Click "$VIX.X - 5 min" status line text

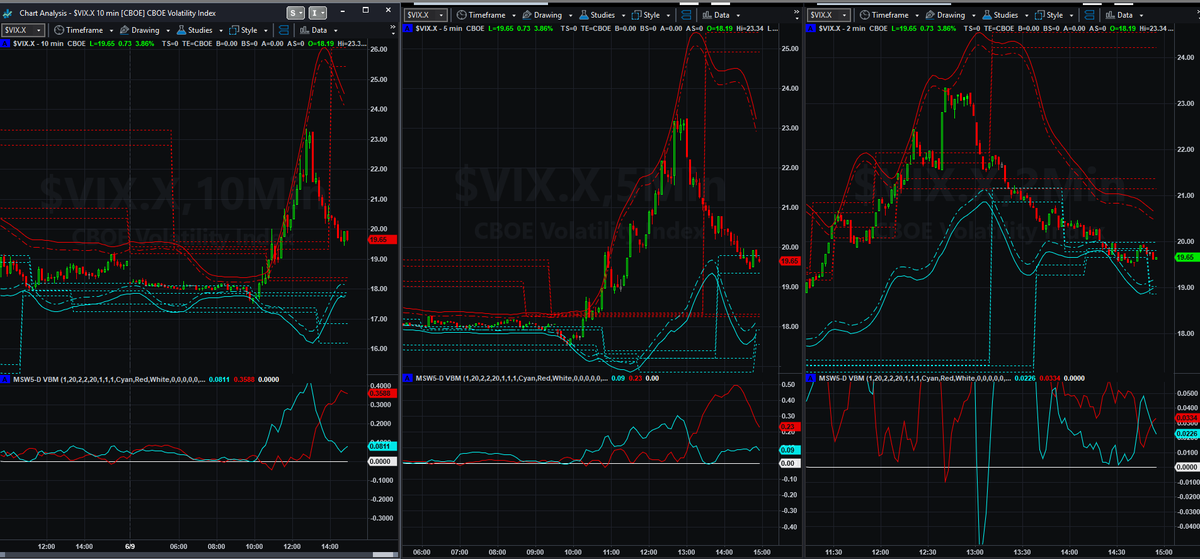438,29
